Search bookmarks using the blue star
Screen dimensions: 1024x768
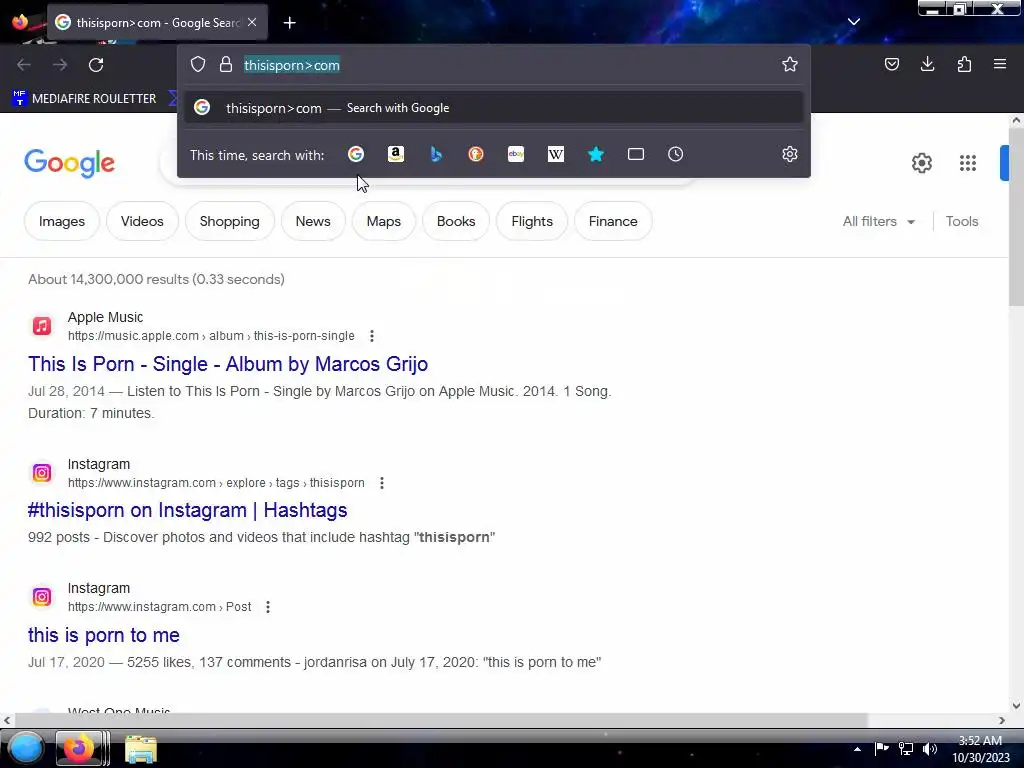tap(596, 154)
